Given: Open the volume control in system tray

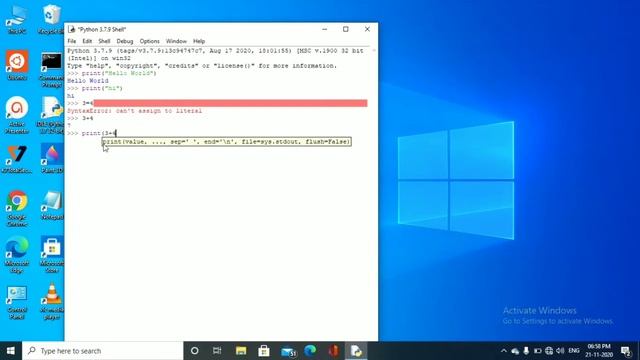Looking at the screenshot, I should pyautogui.click(x=560, y=351).
